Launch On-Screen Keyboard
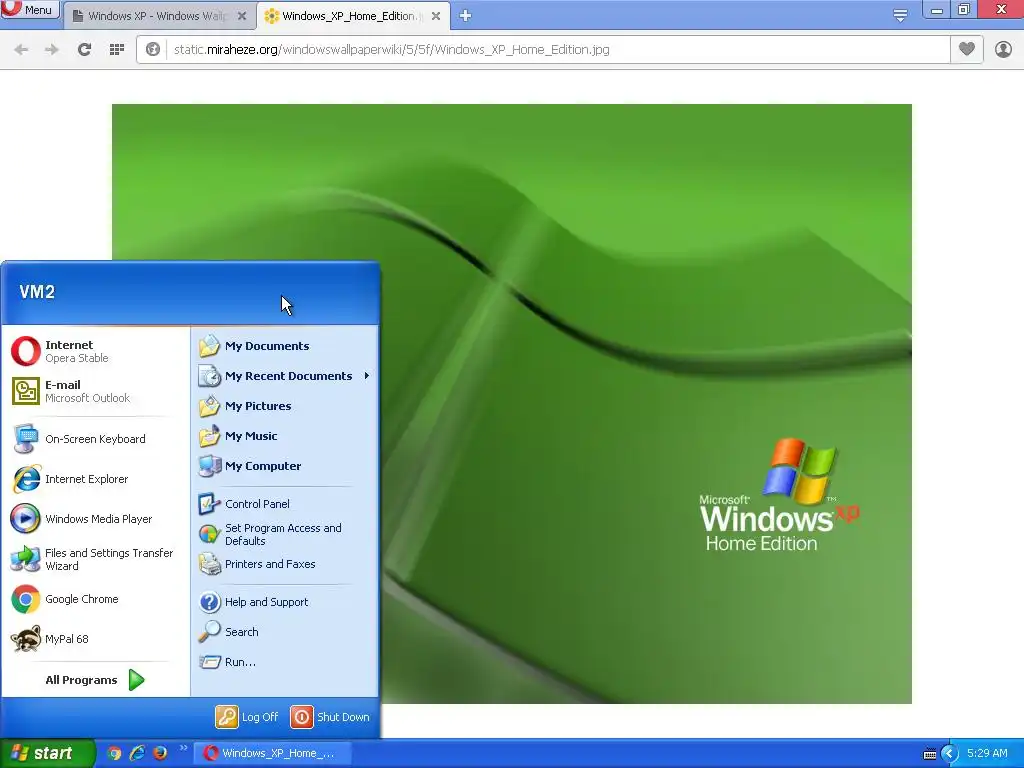This screenshot has height=768, width=1024. 95,439
